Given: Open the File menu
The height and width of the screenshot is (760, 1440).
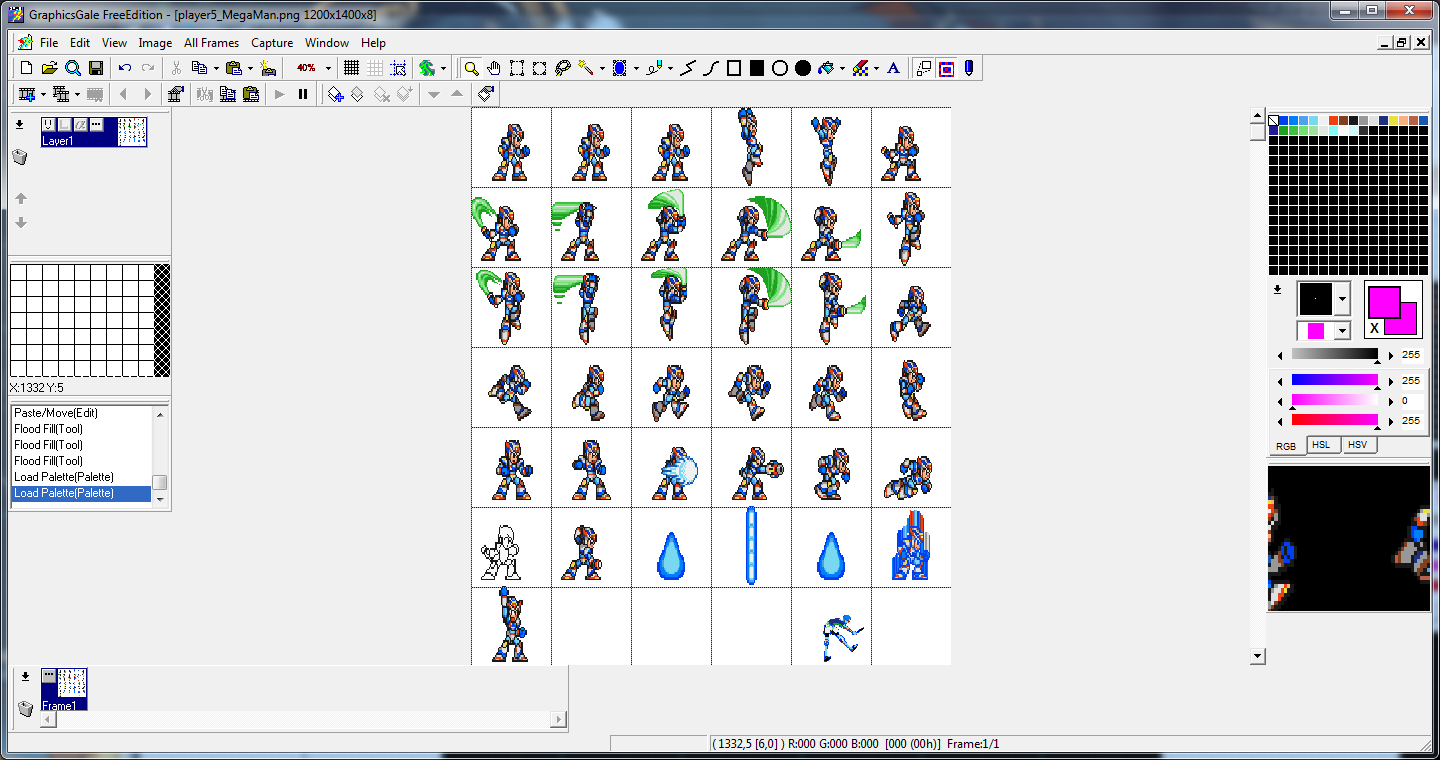Looking at the screenshot, I should (49, 43).
